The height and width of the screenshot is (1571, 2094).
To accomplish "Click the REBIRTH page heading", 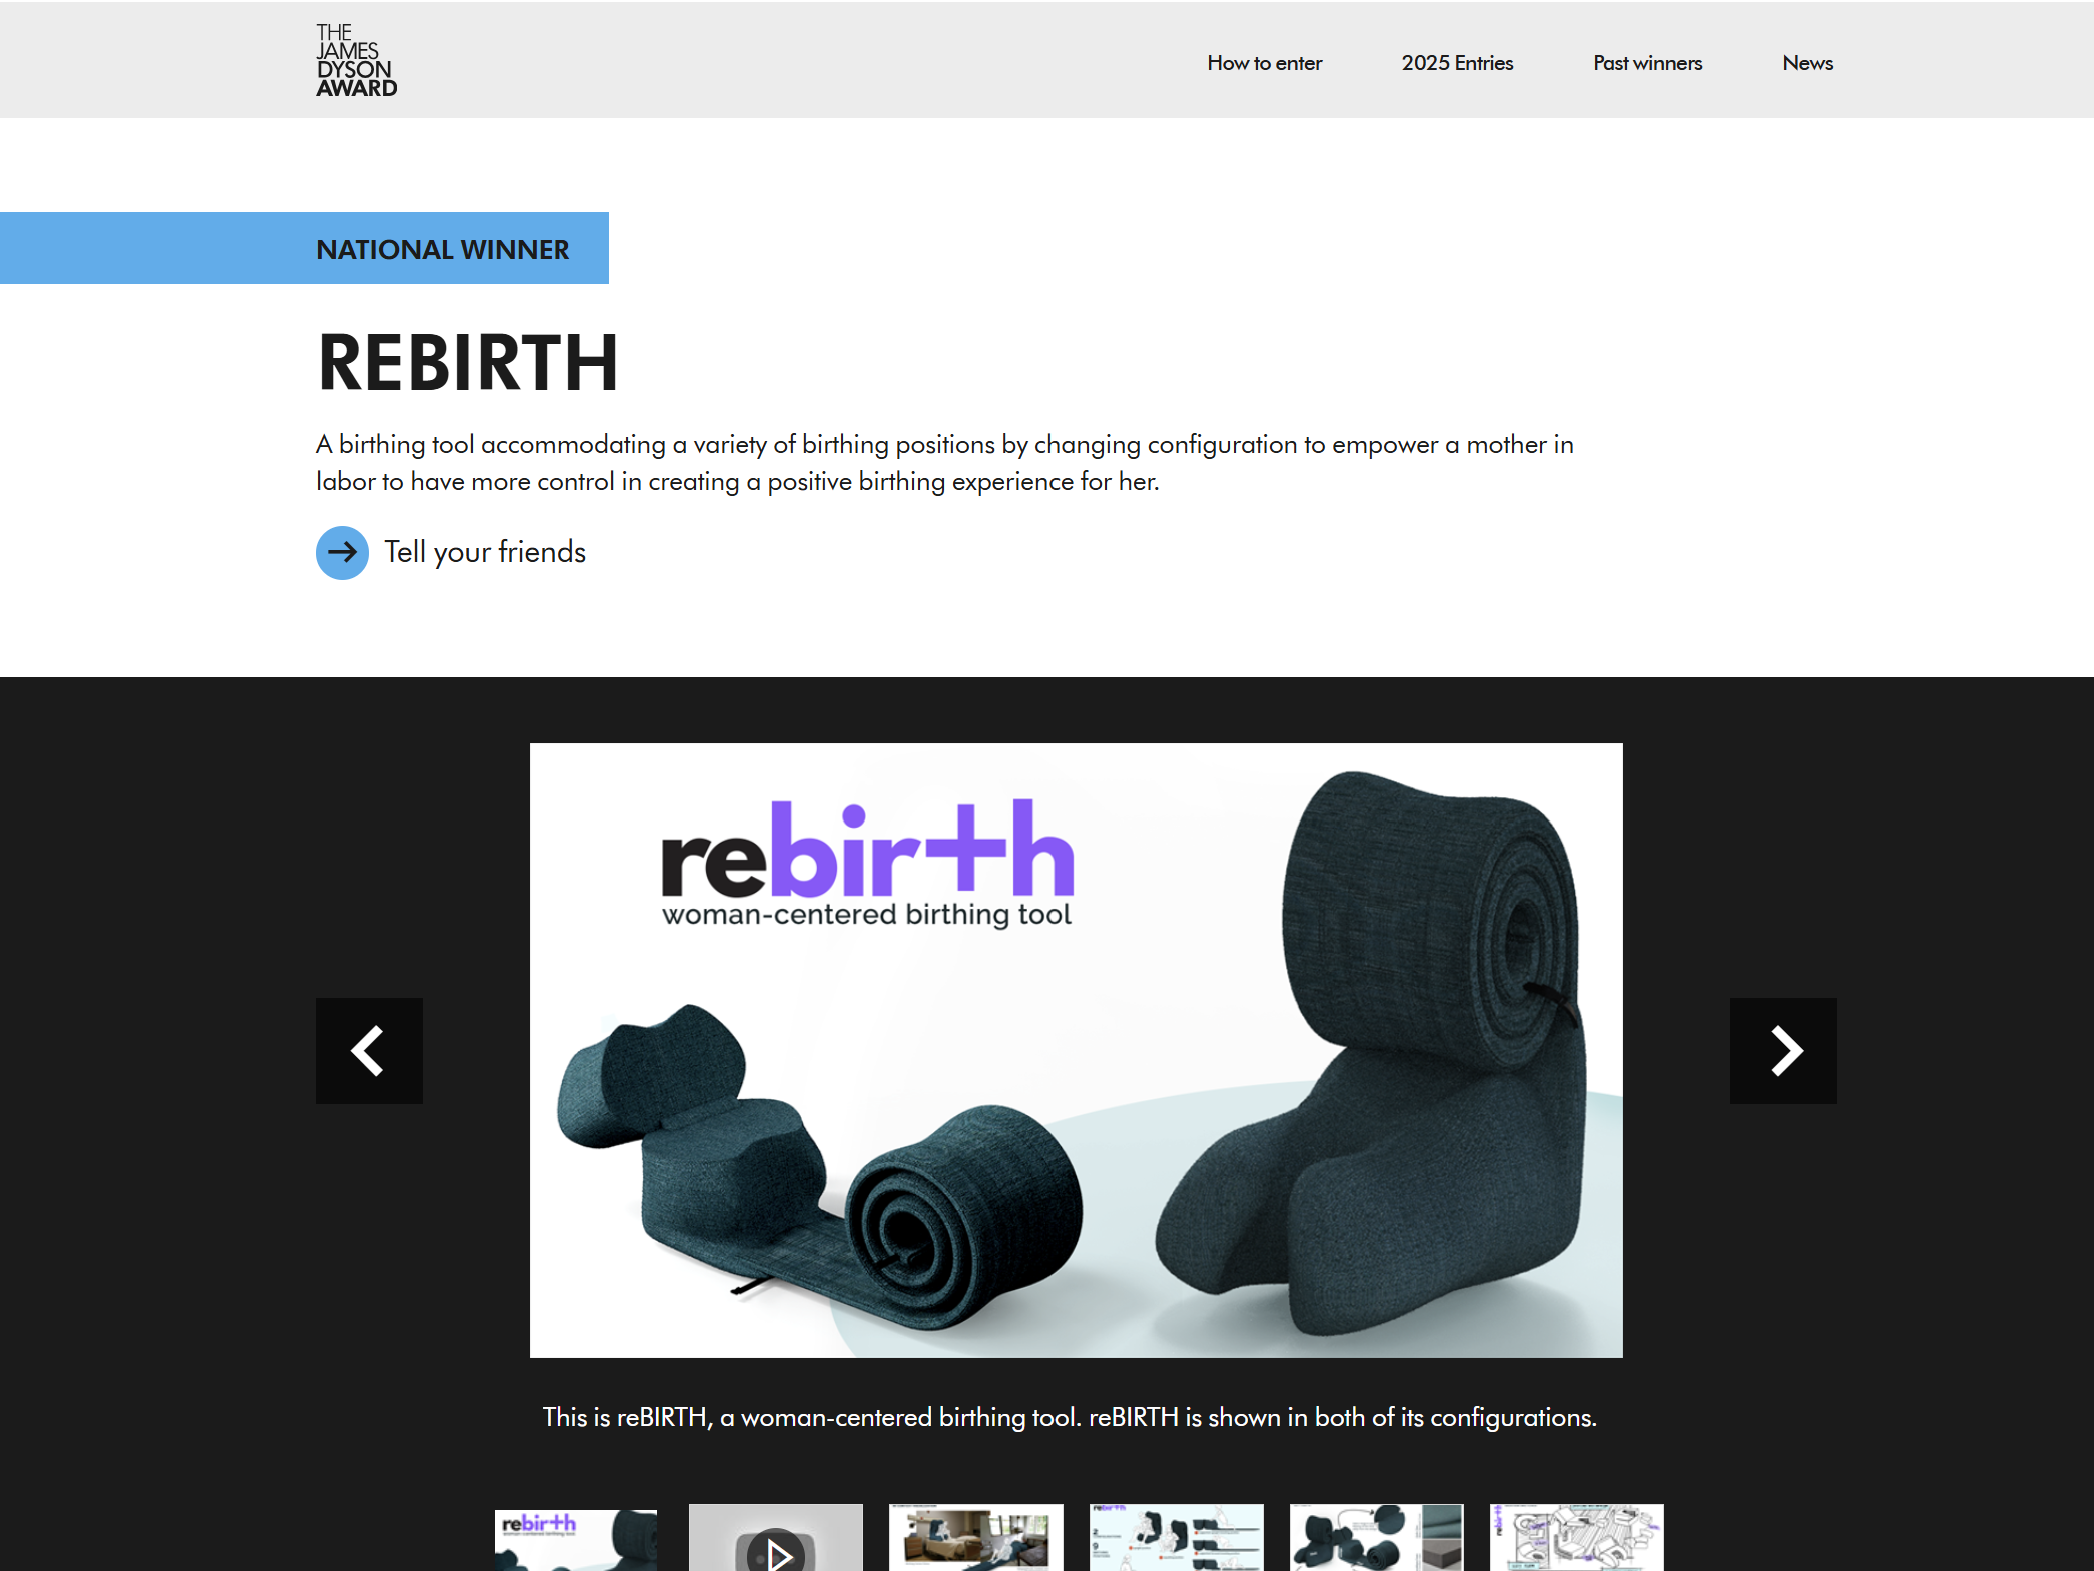I will point(468,362).
